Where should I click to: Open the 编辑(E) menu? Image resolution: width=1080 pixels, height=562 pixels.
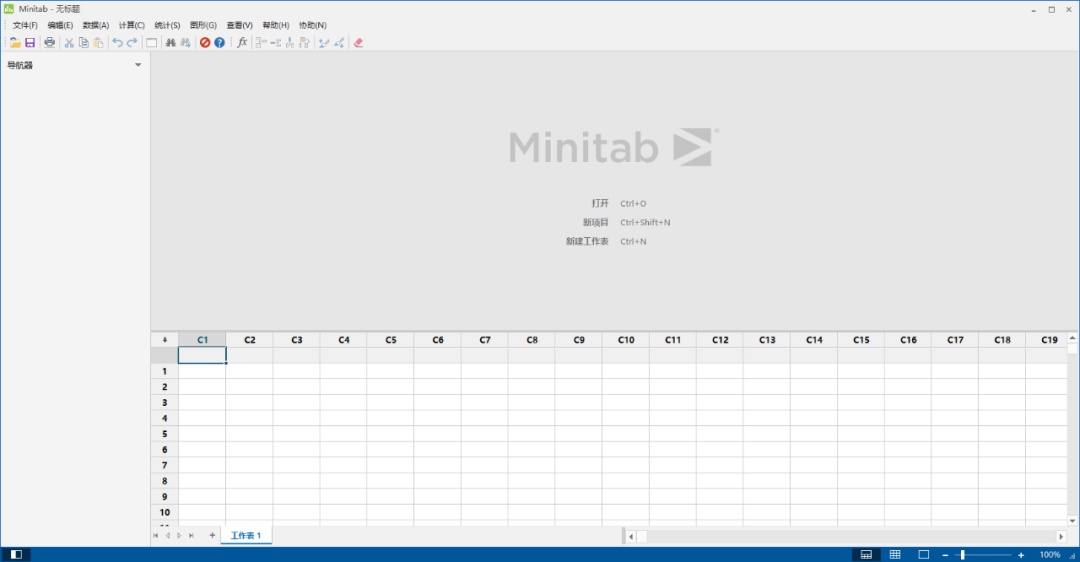tap(60, 25)
